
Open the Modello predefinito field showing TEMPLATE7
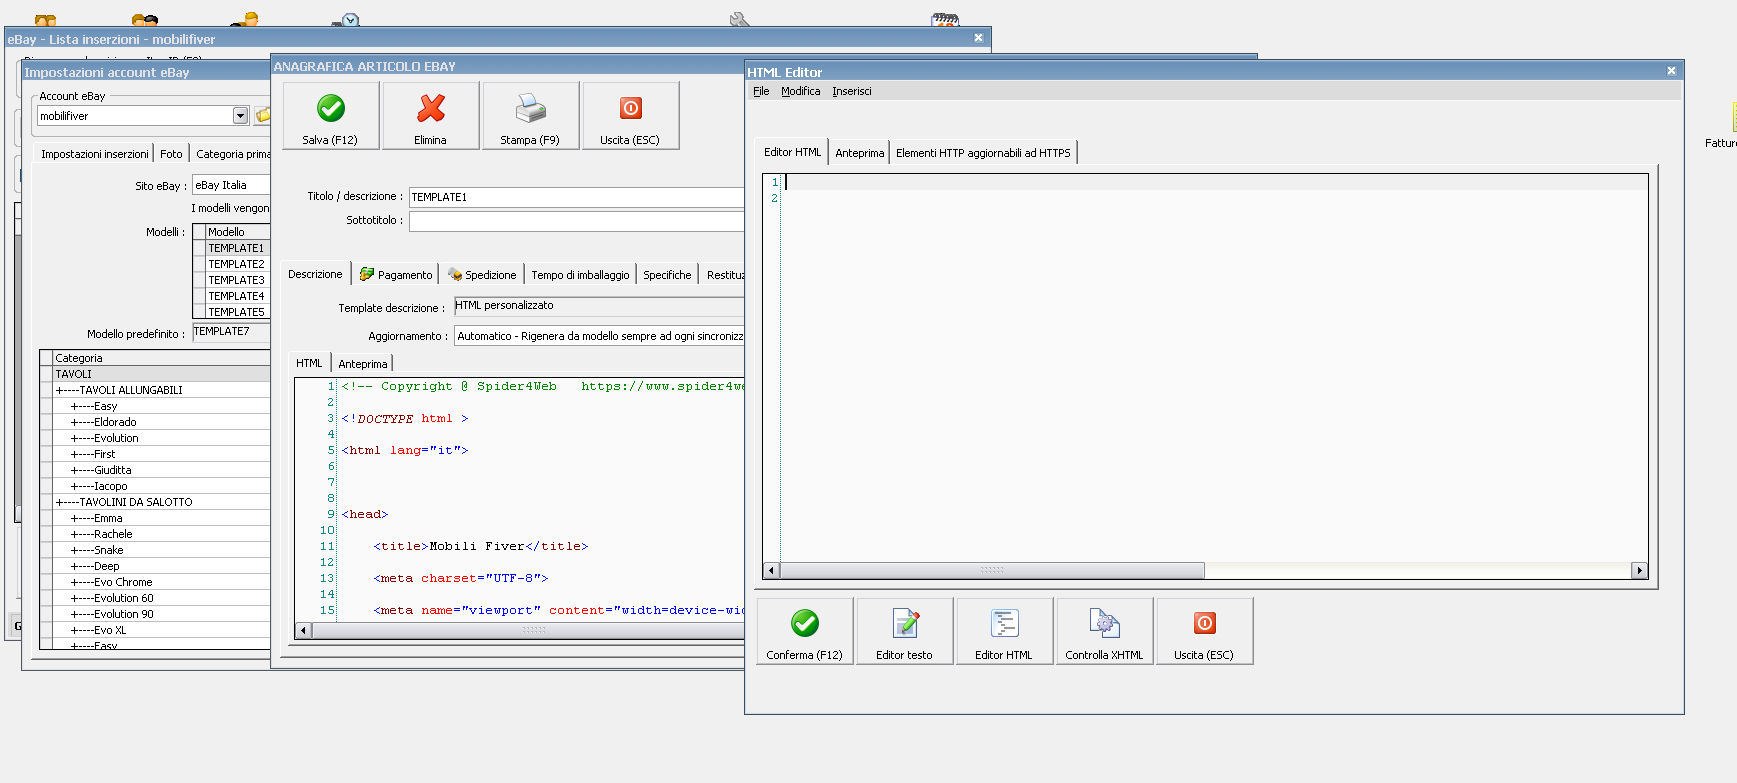pyautogui.click(x=231, y=332)
